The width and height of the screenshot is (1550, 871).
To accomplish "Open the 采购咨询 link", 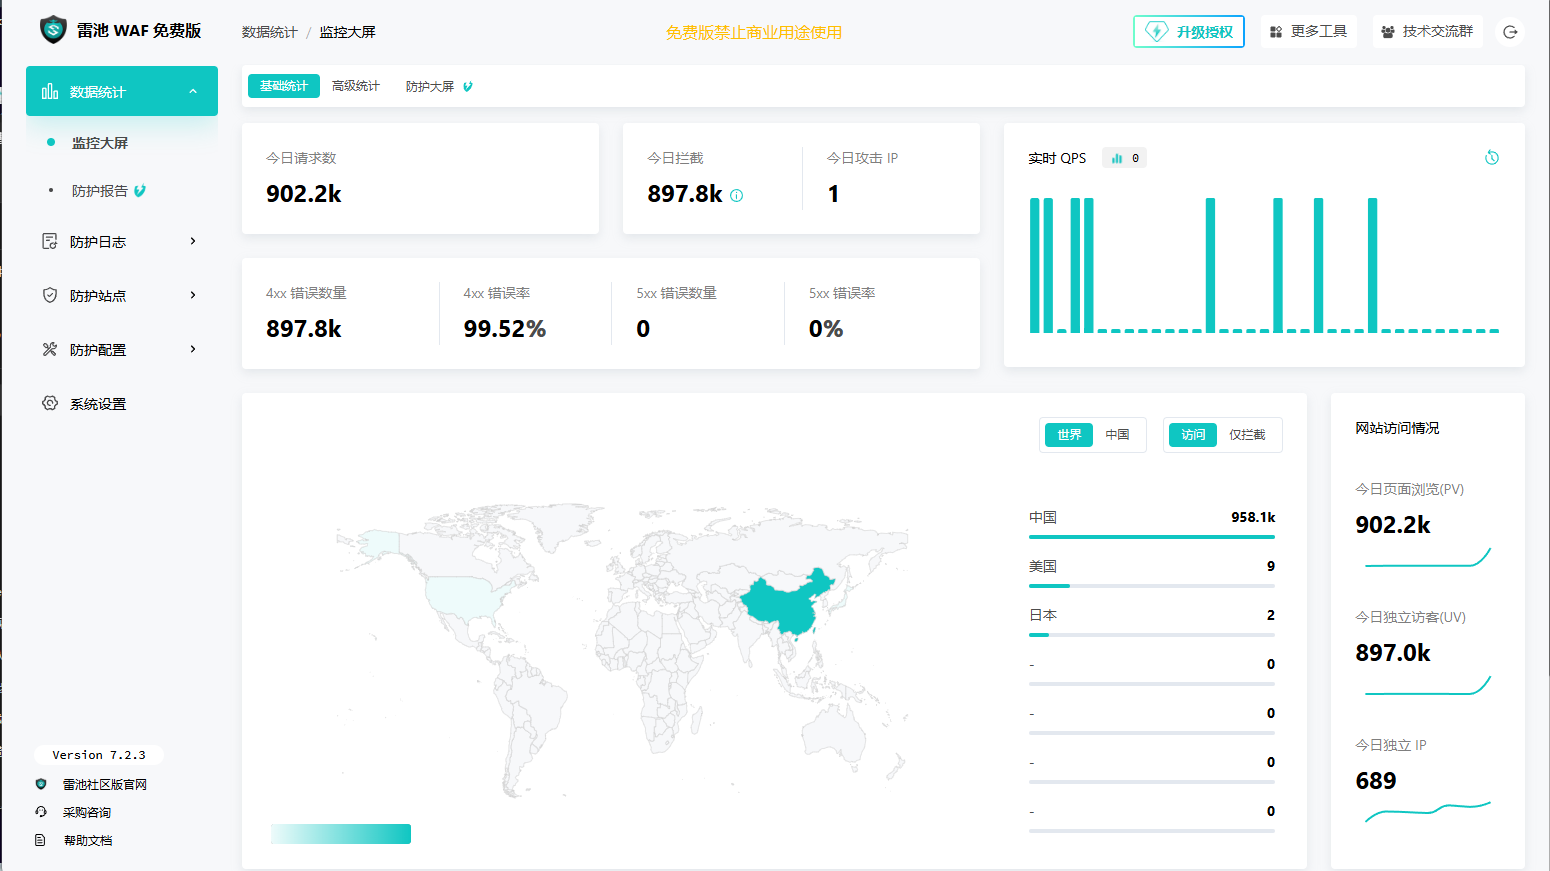I will pyautogui.click(x=87, y=812).
